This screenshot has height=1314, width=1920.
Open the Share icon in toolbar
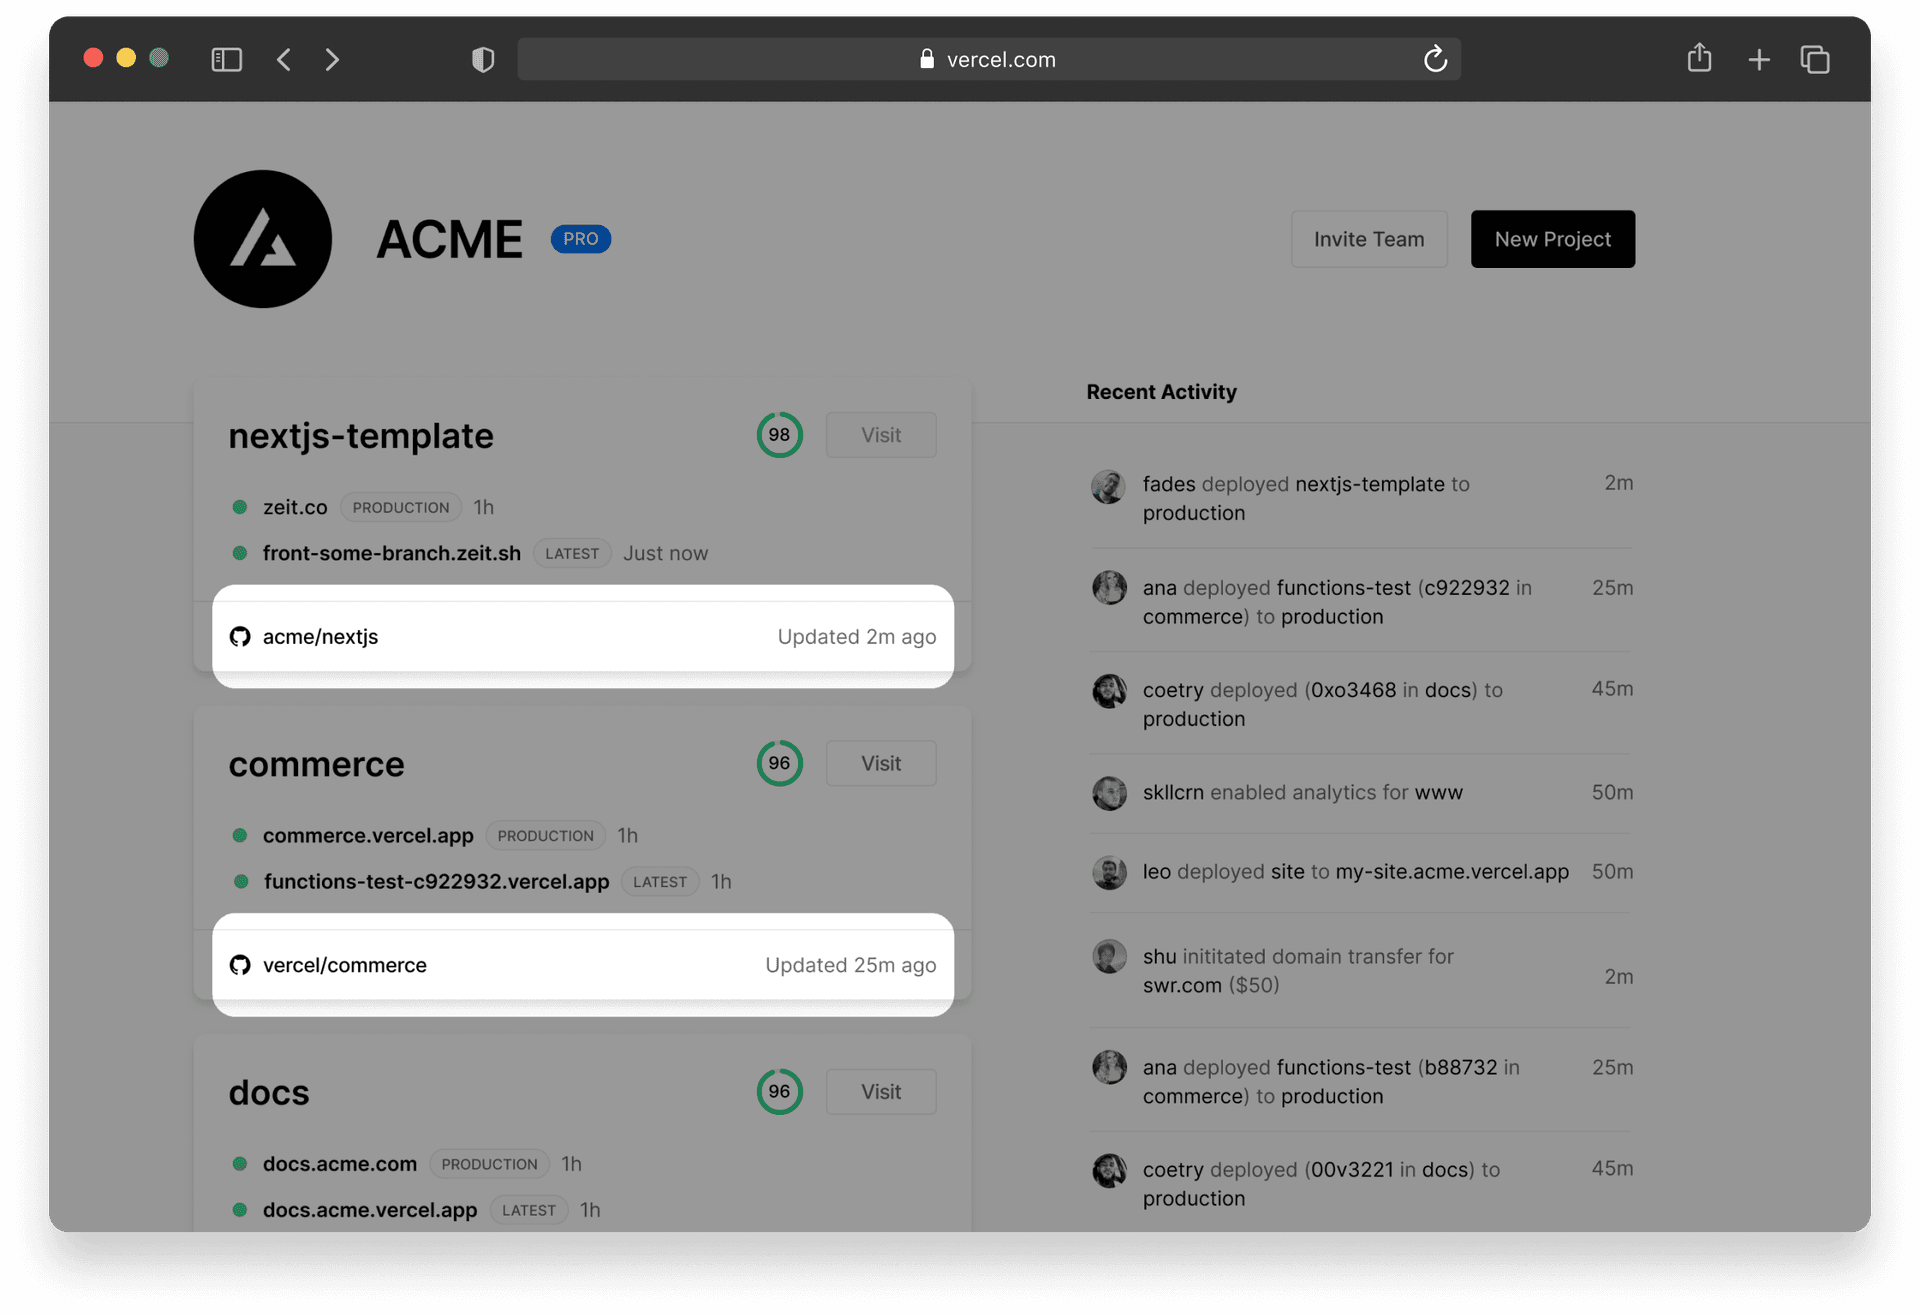tap(1699, 59)
